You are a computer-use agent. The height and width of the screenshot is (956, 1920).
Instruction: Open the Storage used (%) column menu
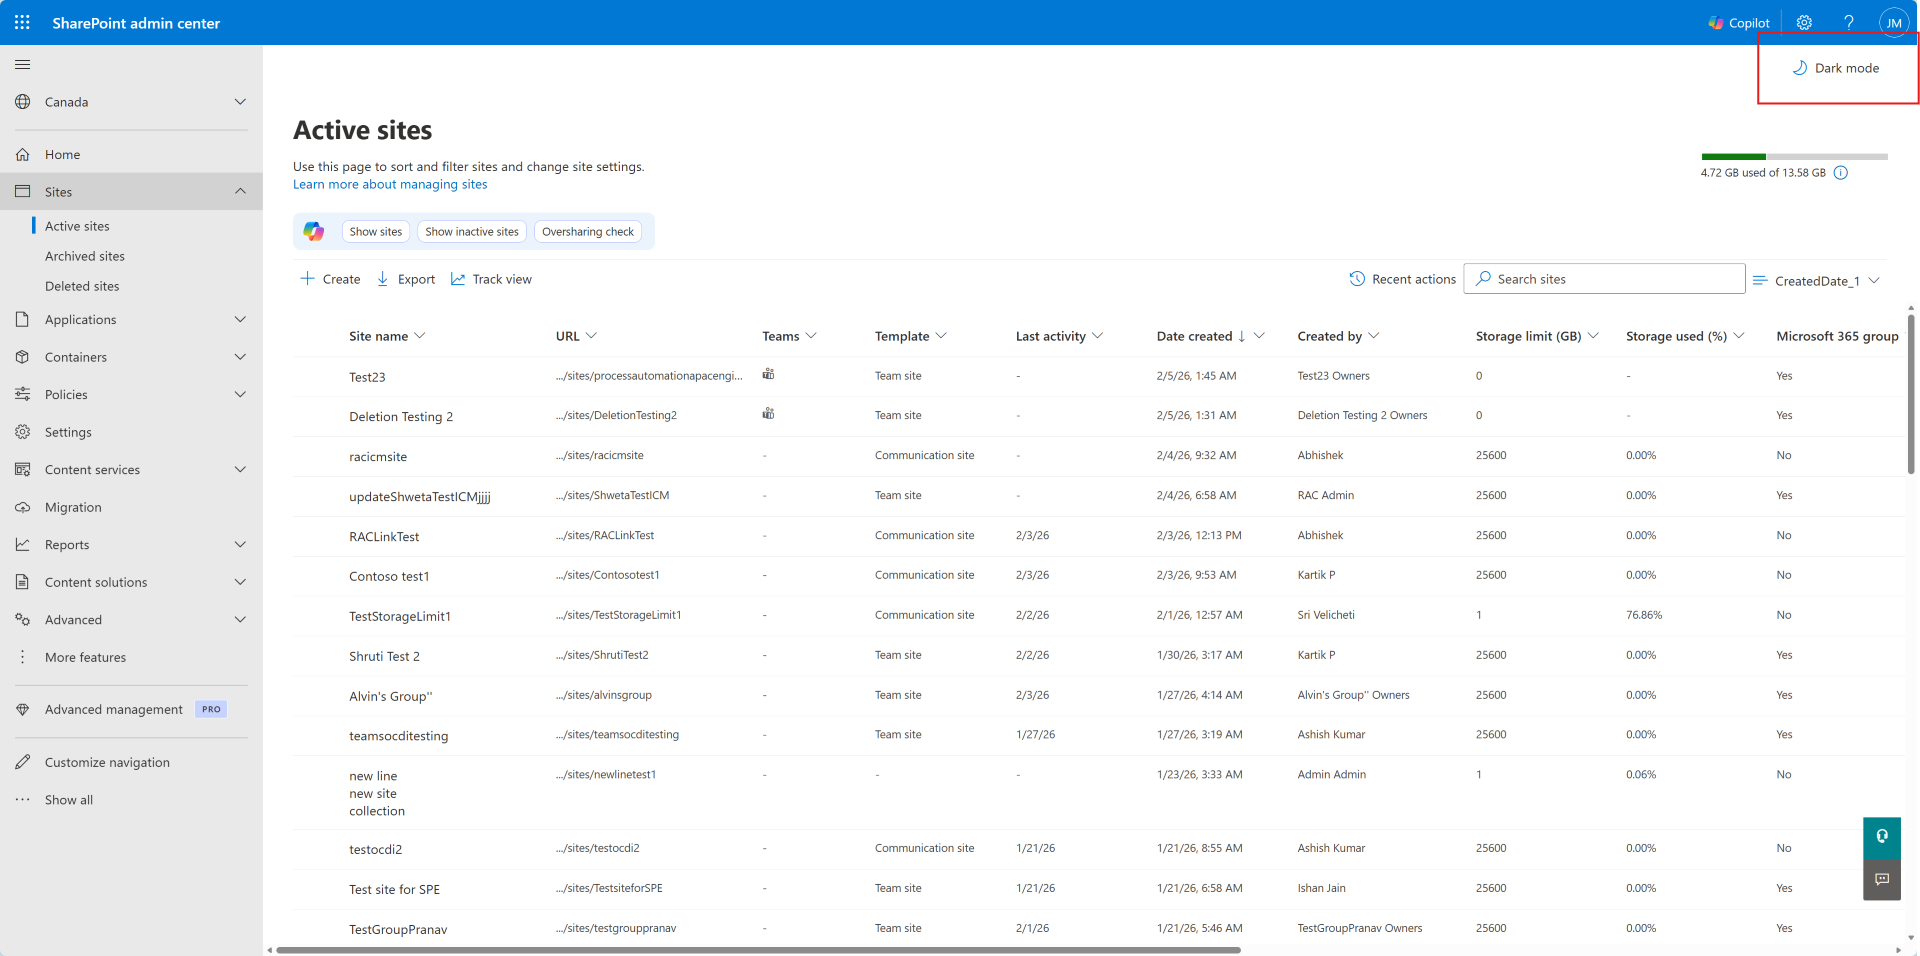pyautogui.click(x=1685, y=336)
